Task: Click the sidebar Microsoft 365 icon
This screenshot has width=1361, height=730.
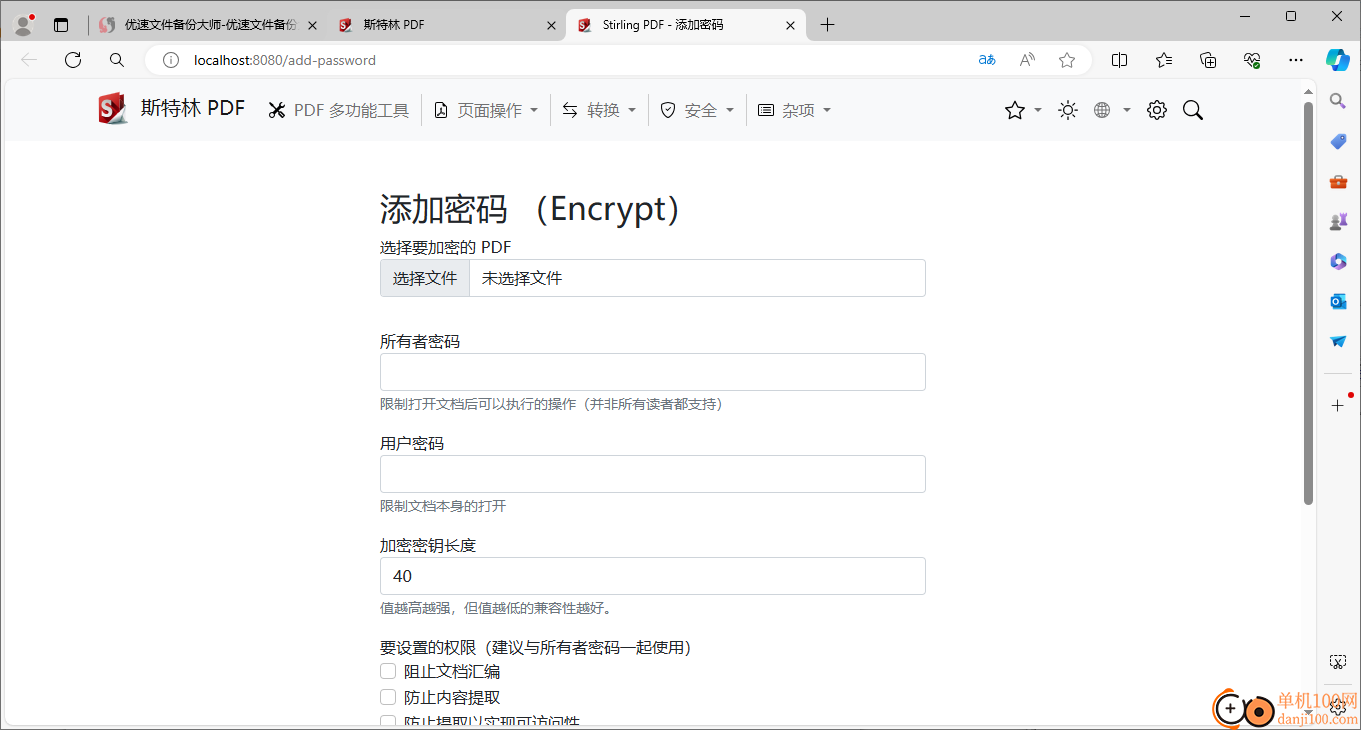Action: tap(1338, 261)
